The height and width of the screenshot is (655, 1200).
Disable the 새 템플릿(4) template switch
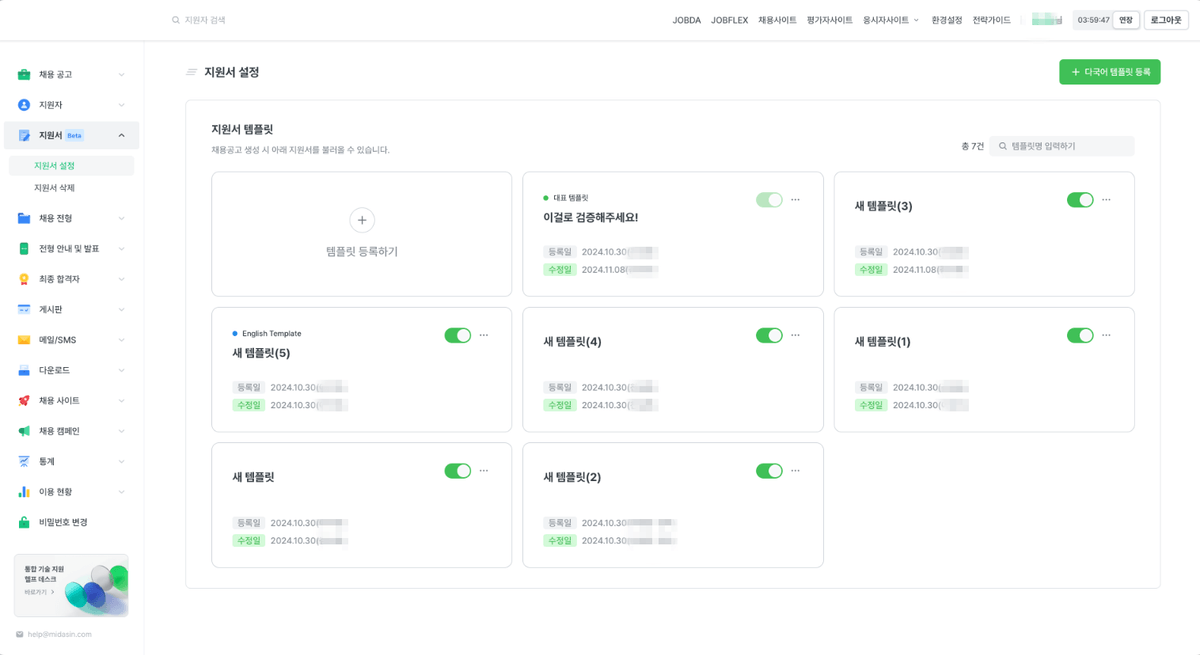coord(769,335)
